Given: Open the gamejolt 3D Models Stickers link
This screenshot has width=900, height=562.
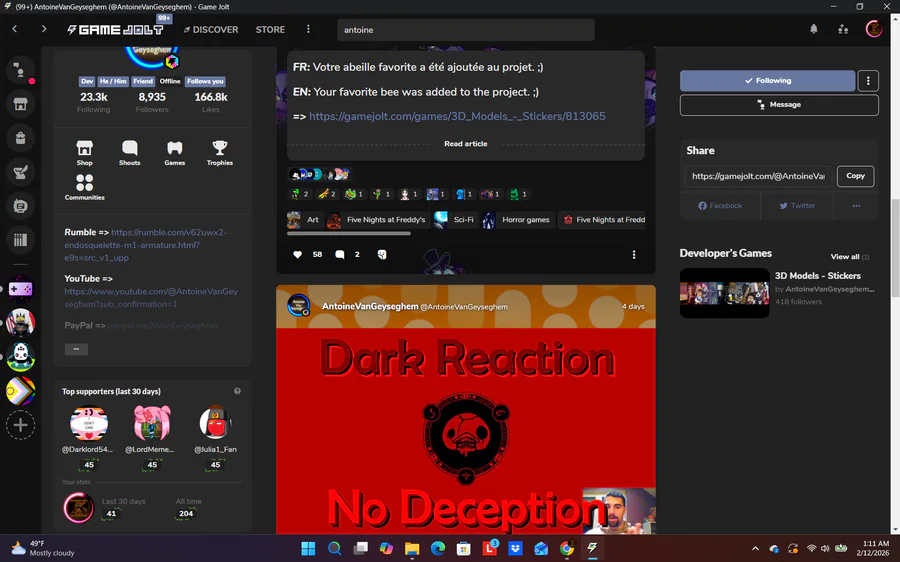Looking at the screenshot, I should pos(457,116).
